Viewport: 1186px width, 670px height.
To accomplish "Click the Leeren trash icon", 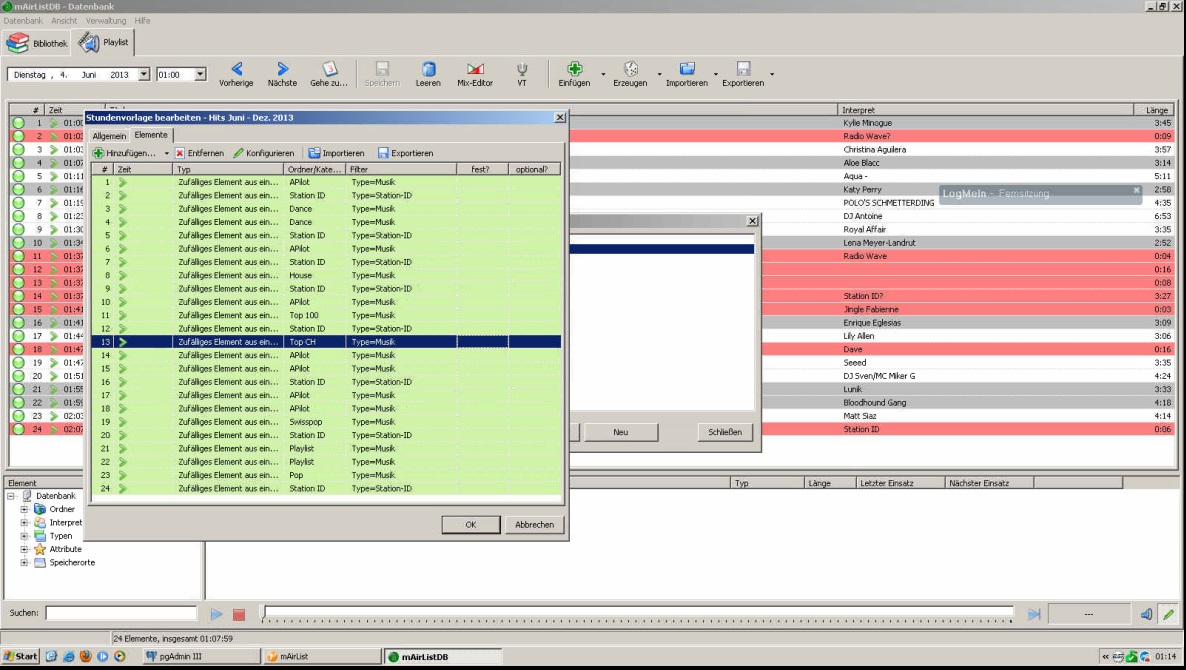I will tap(428, 69).
